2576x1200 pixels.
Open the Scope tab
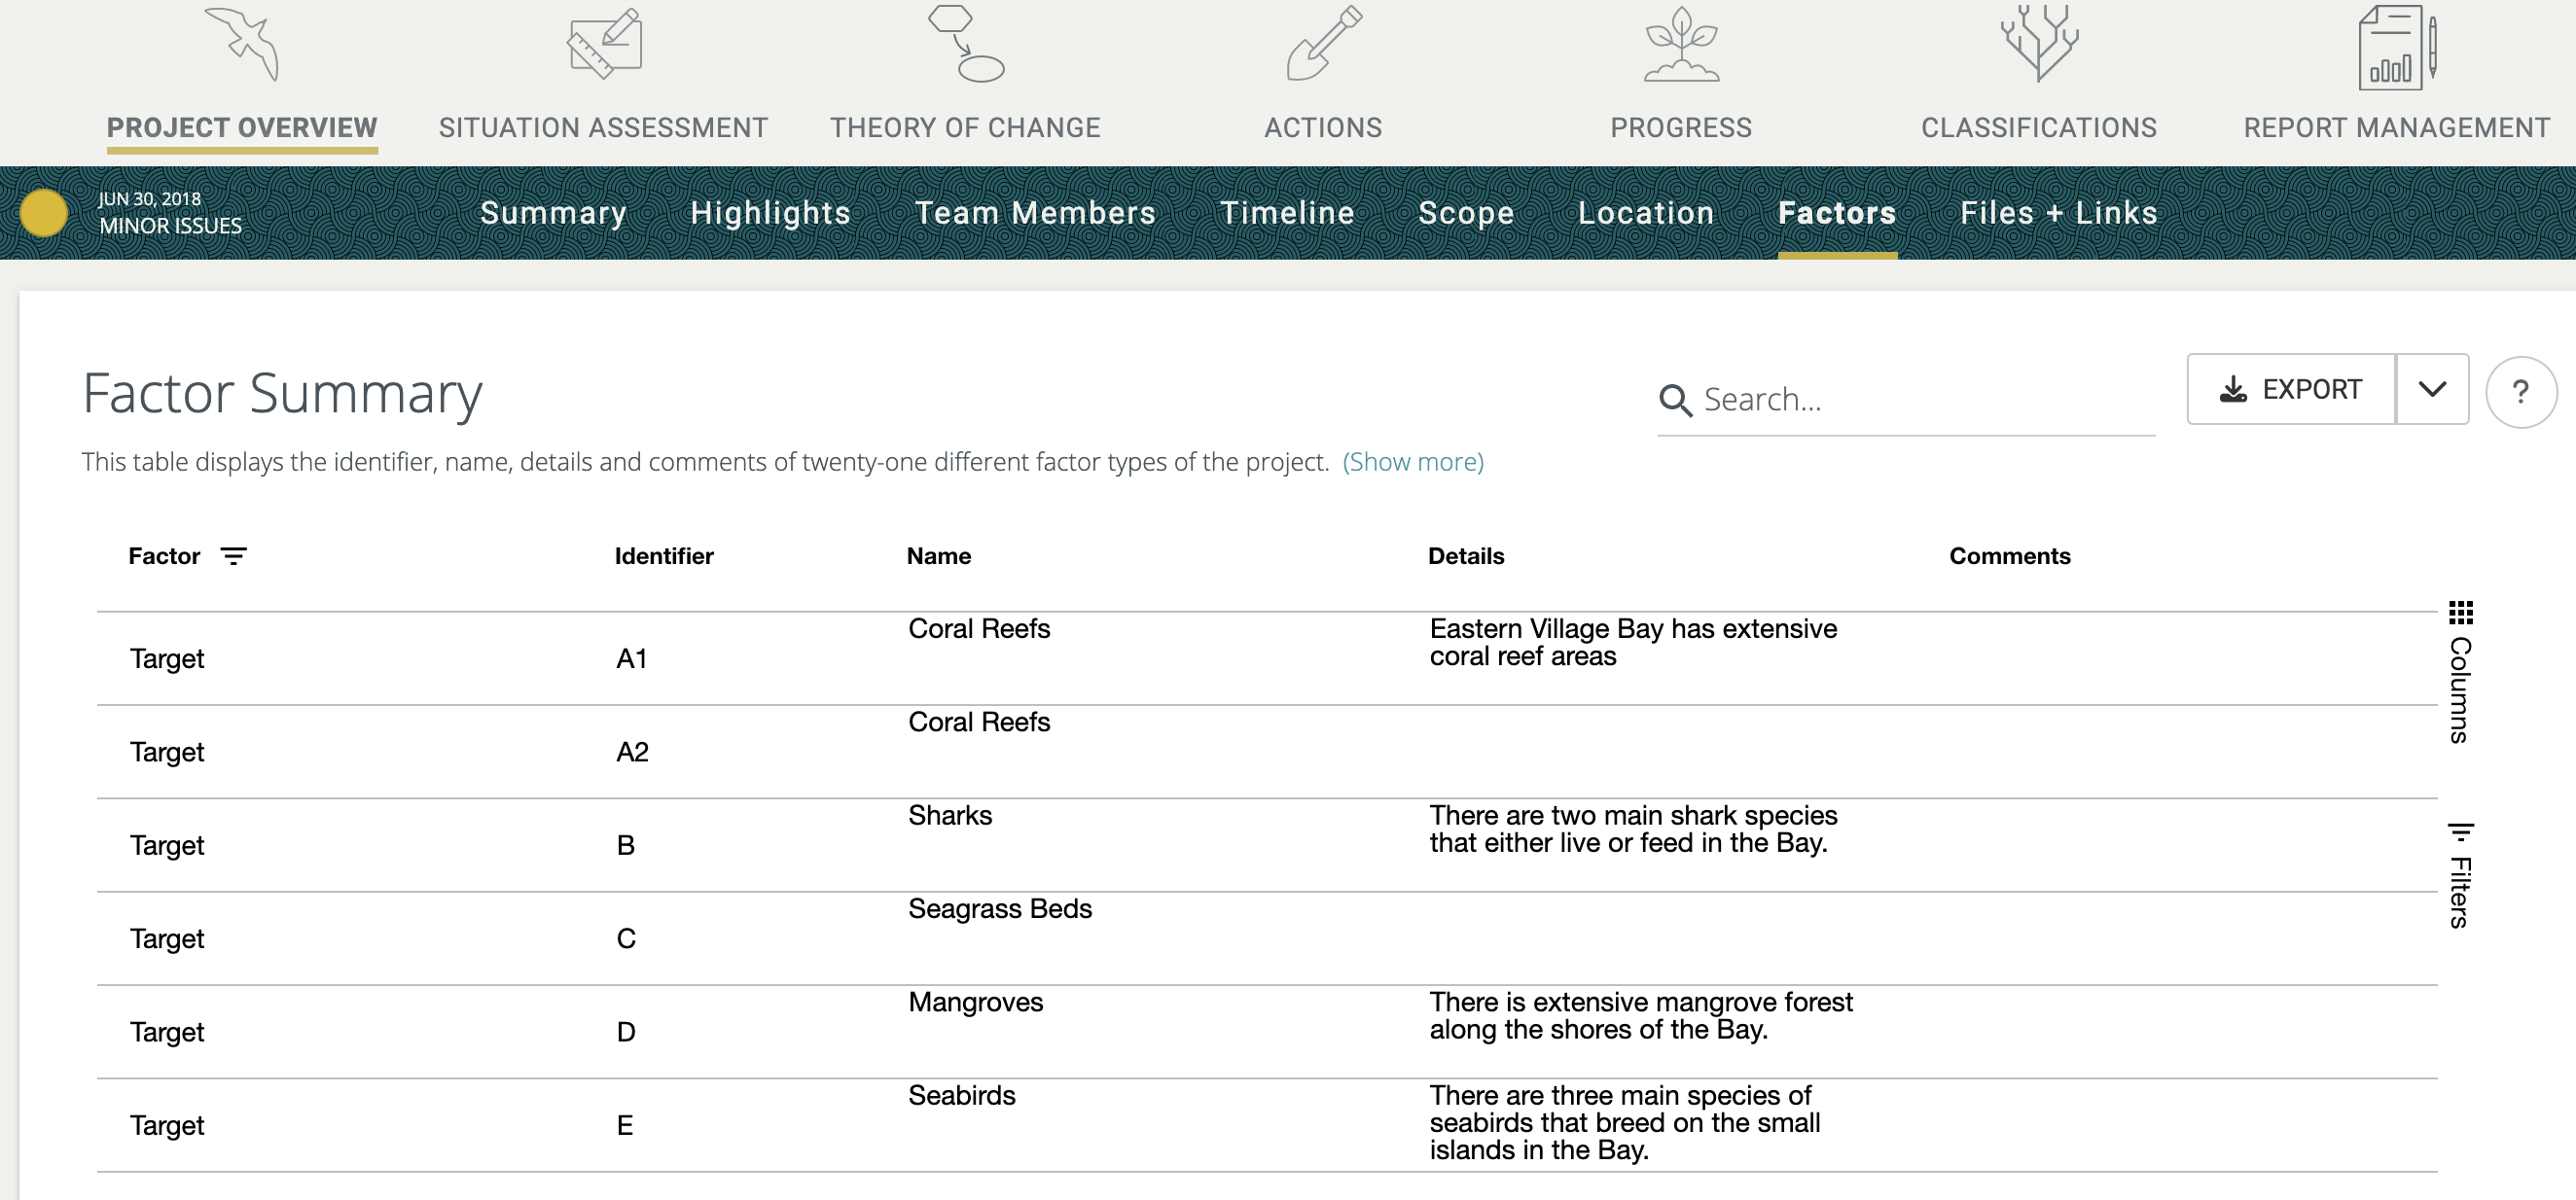[x=1464, y=212]
